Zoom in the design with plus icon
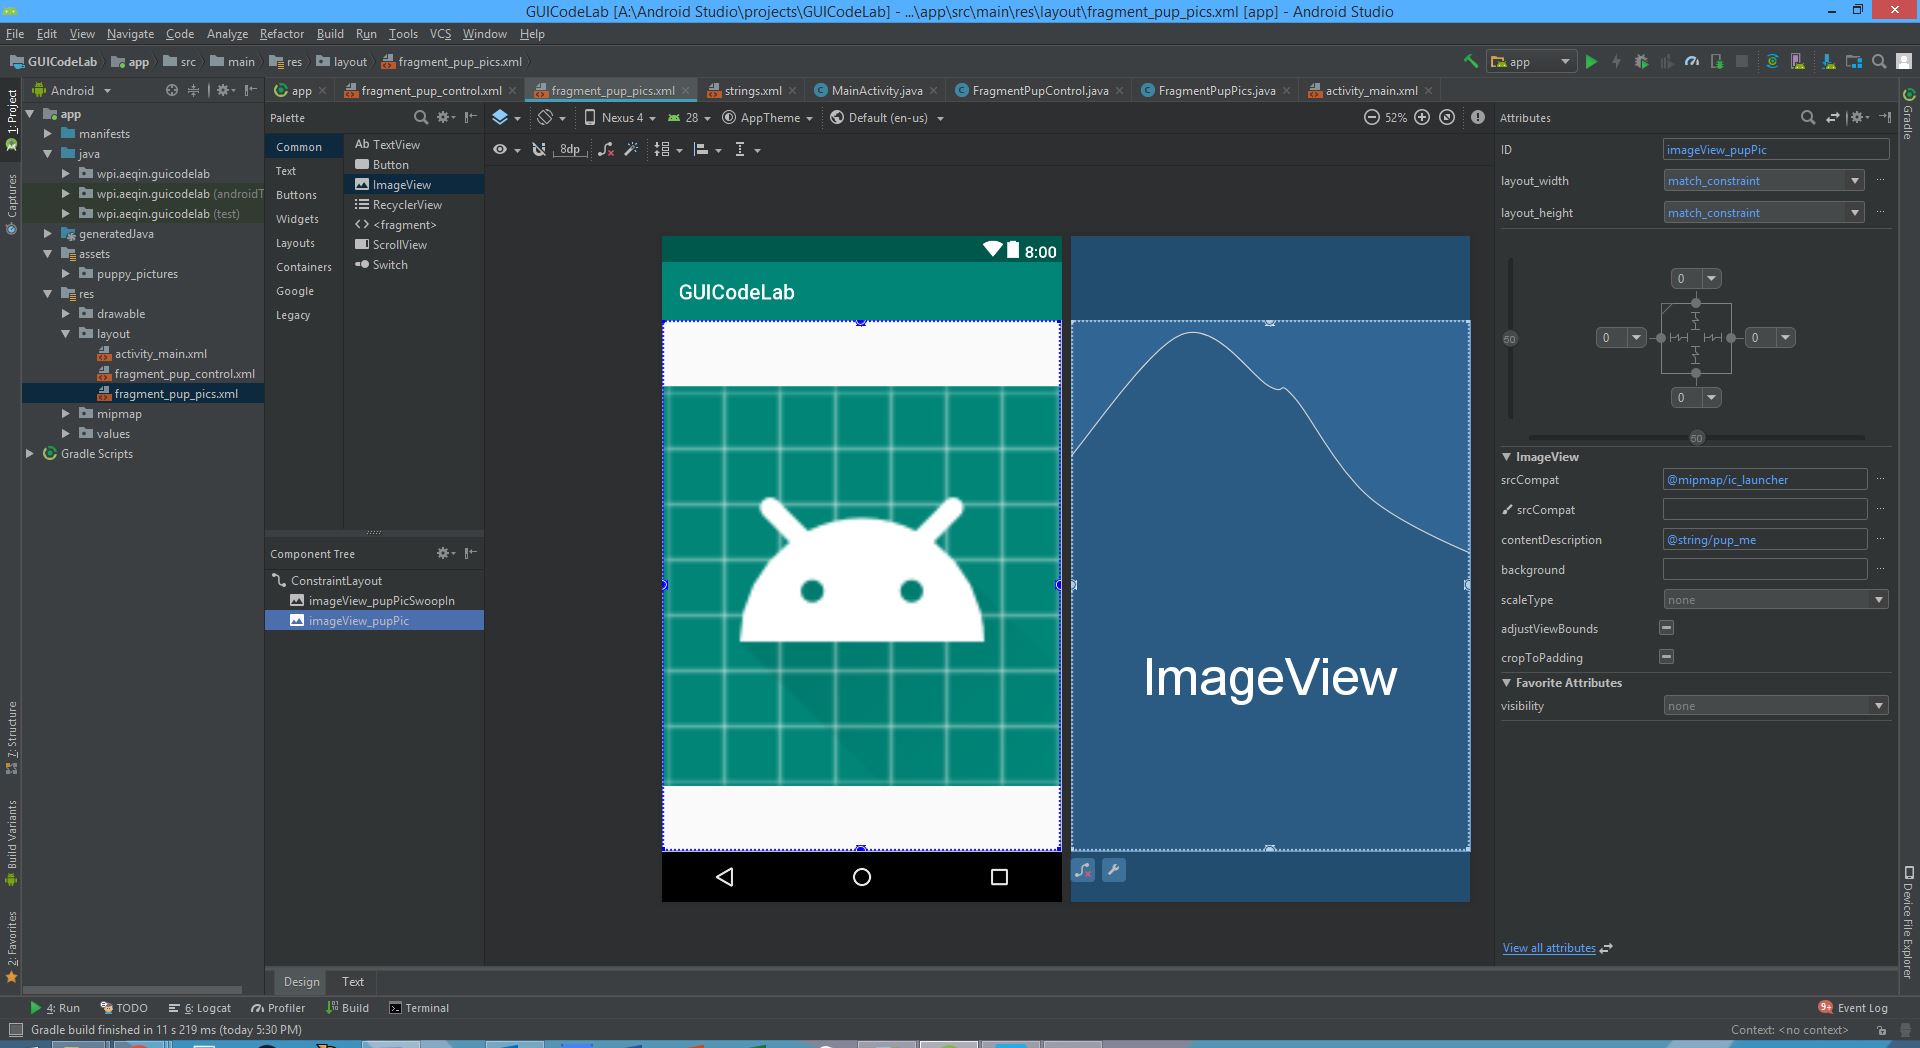Screen dimensions: 1920x1048 click(x=1422, y=117)
